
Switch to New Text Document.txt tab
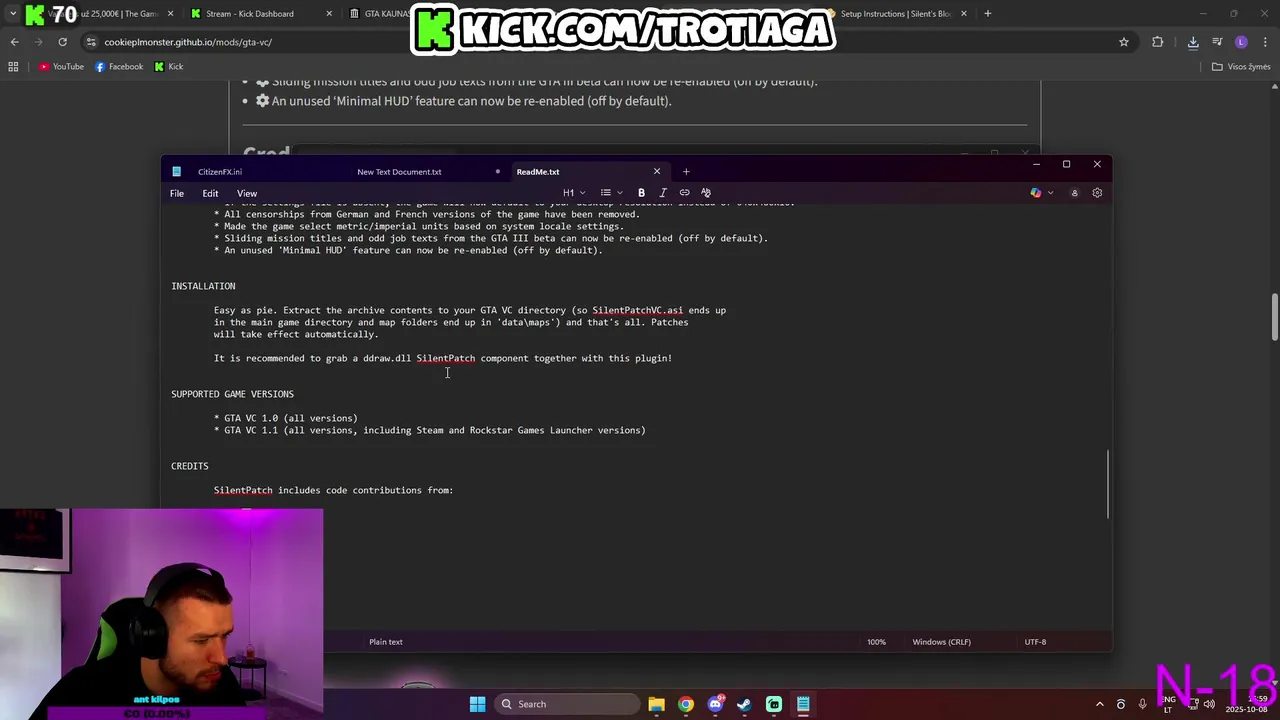pos(399,172)
